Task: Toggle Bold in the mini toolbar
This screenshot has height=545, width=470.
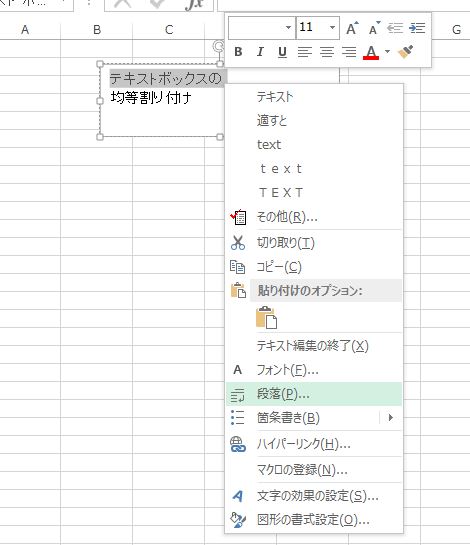Action: pyautogui.click(x=238, y=52)
